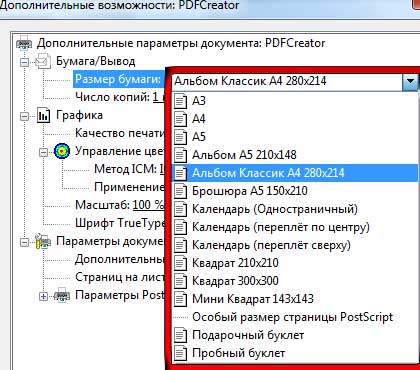Click the Бумага/Вывод paper icon
Screen dimensions: 420x370
[43, 62]
